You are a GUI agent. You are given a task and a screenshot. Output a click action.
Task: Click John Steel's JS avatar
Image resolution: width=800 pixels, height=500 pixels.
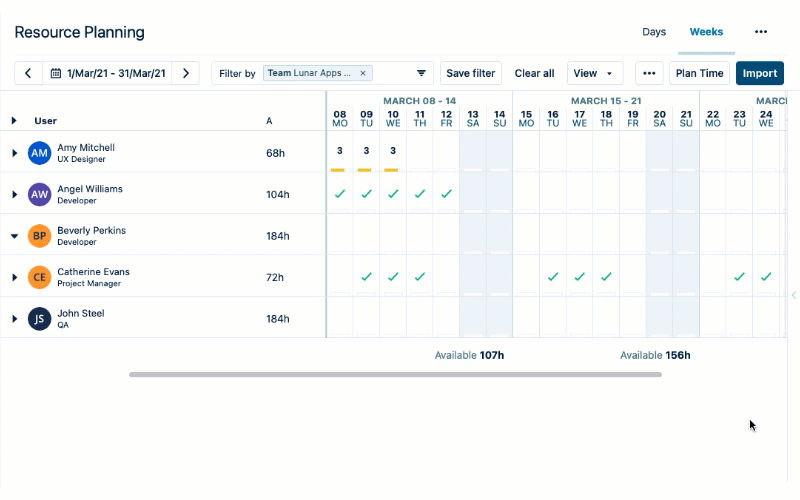point(39,318)
